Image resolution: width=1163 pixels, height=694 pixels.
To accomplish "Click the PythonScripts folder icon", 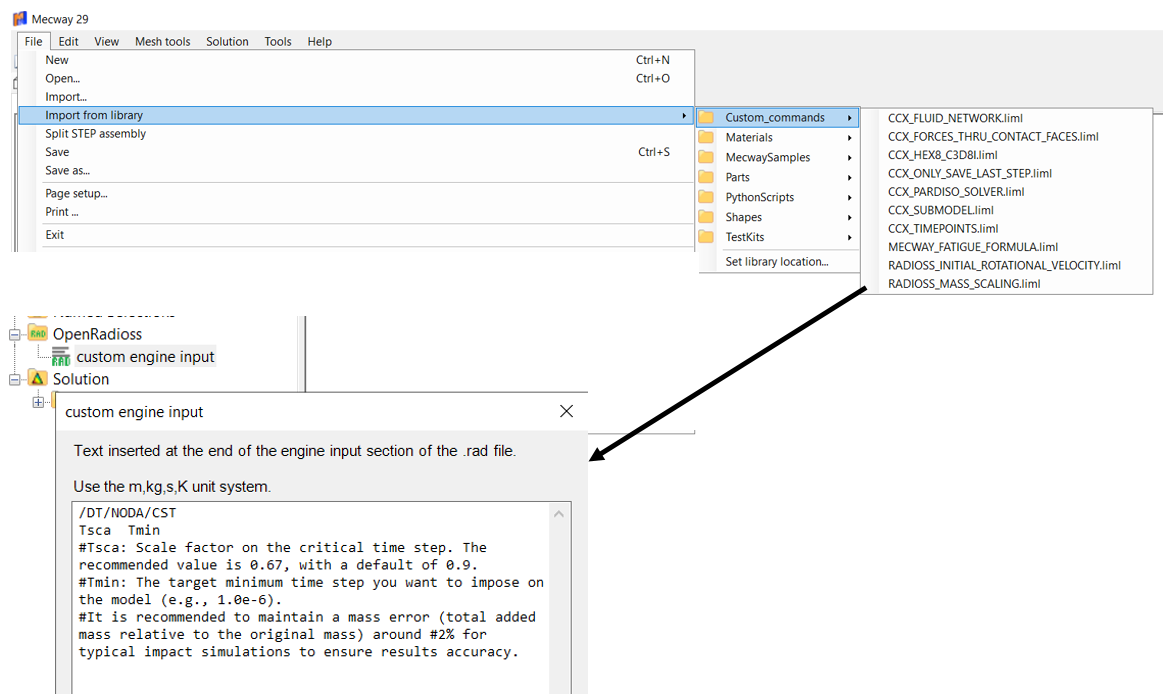I will pyautogui.click(x=707, y=197).
